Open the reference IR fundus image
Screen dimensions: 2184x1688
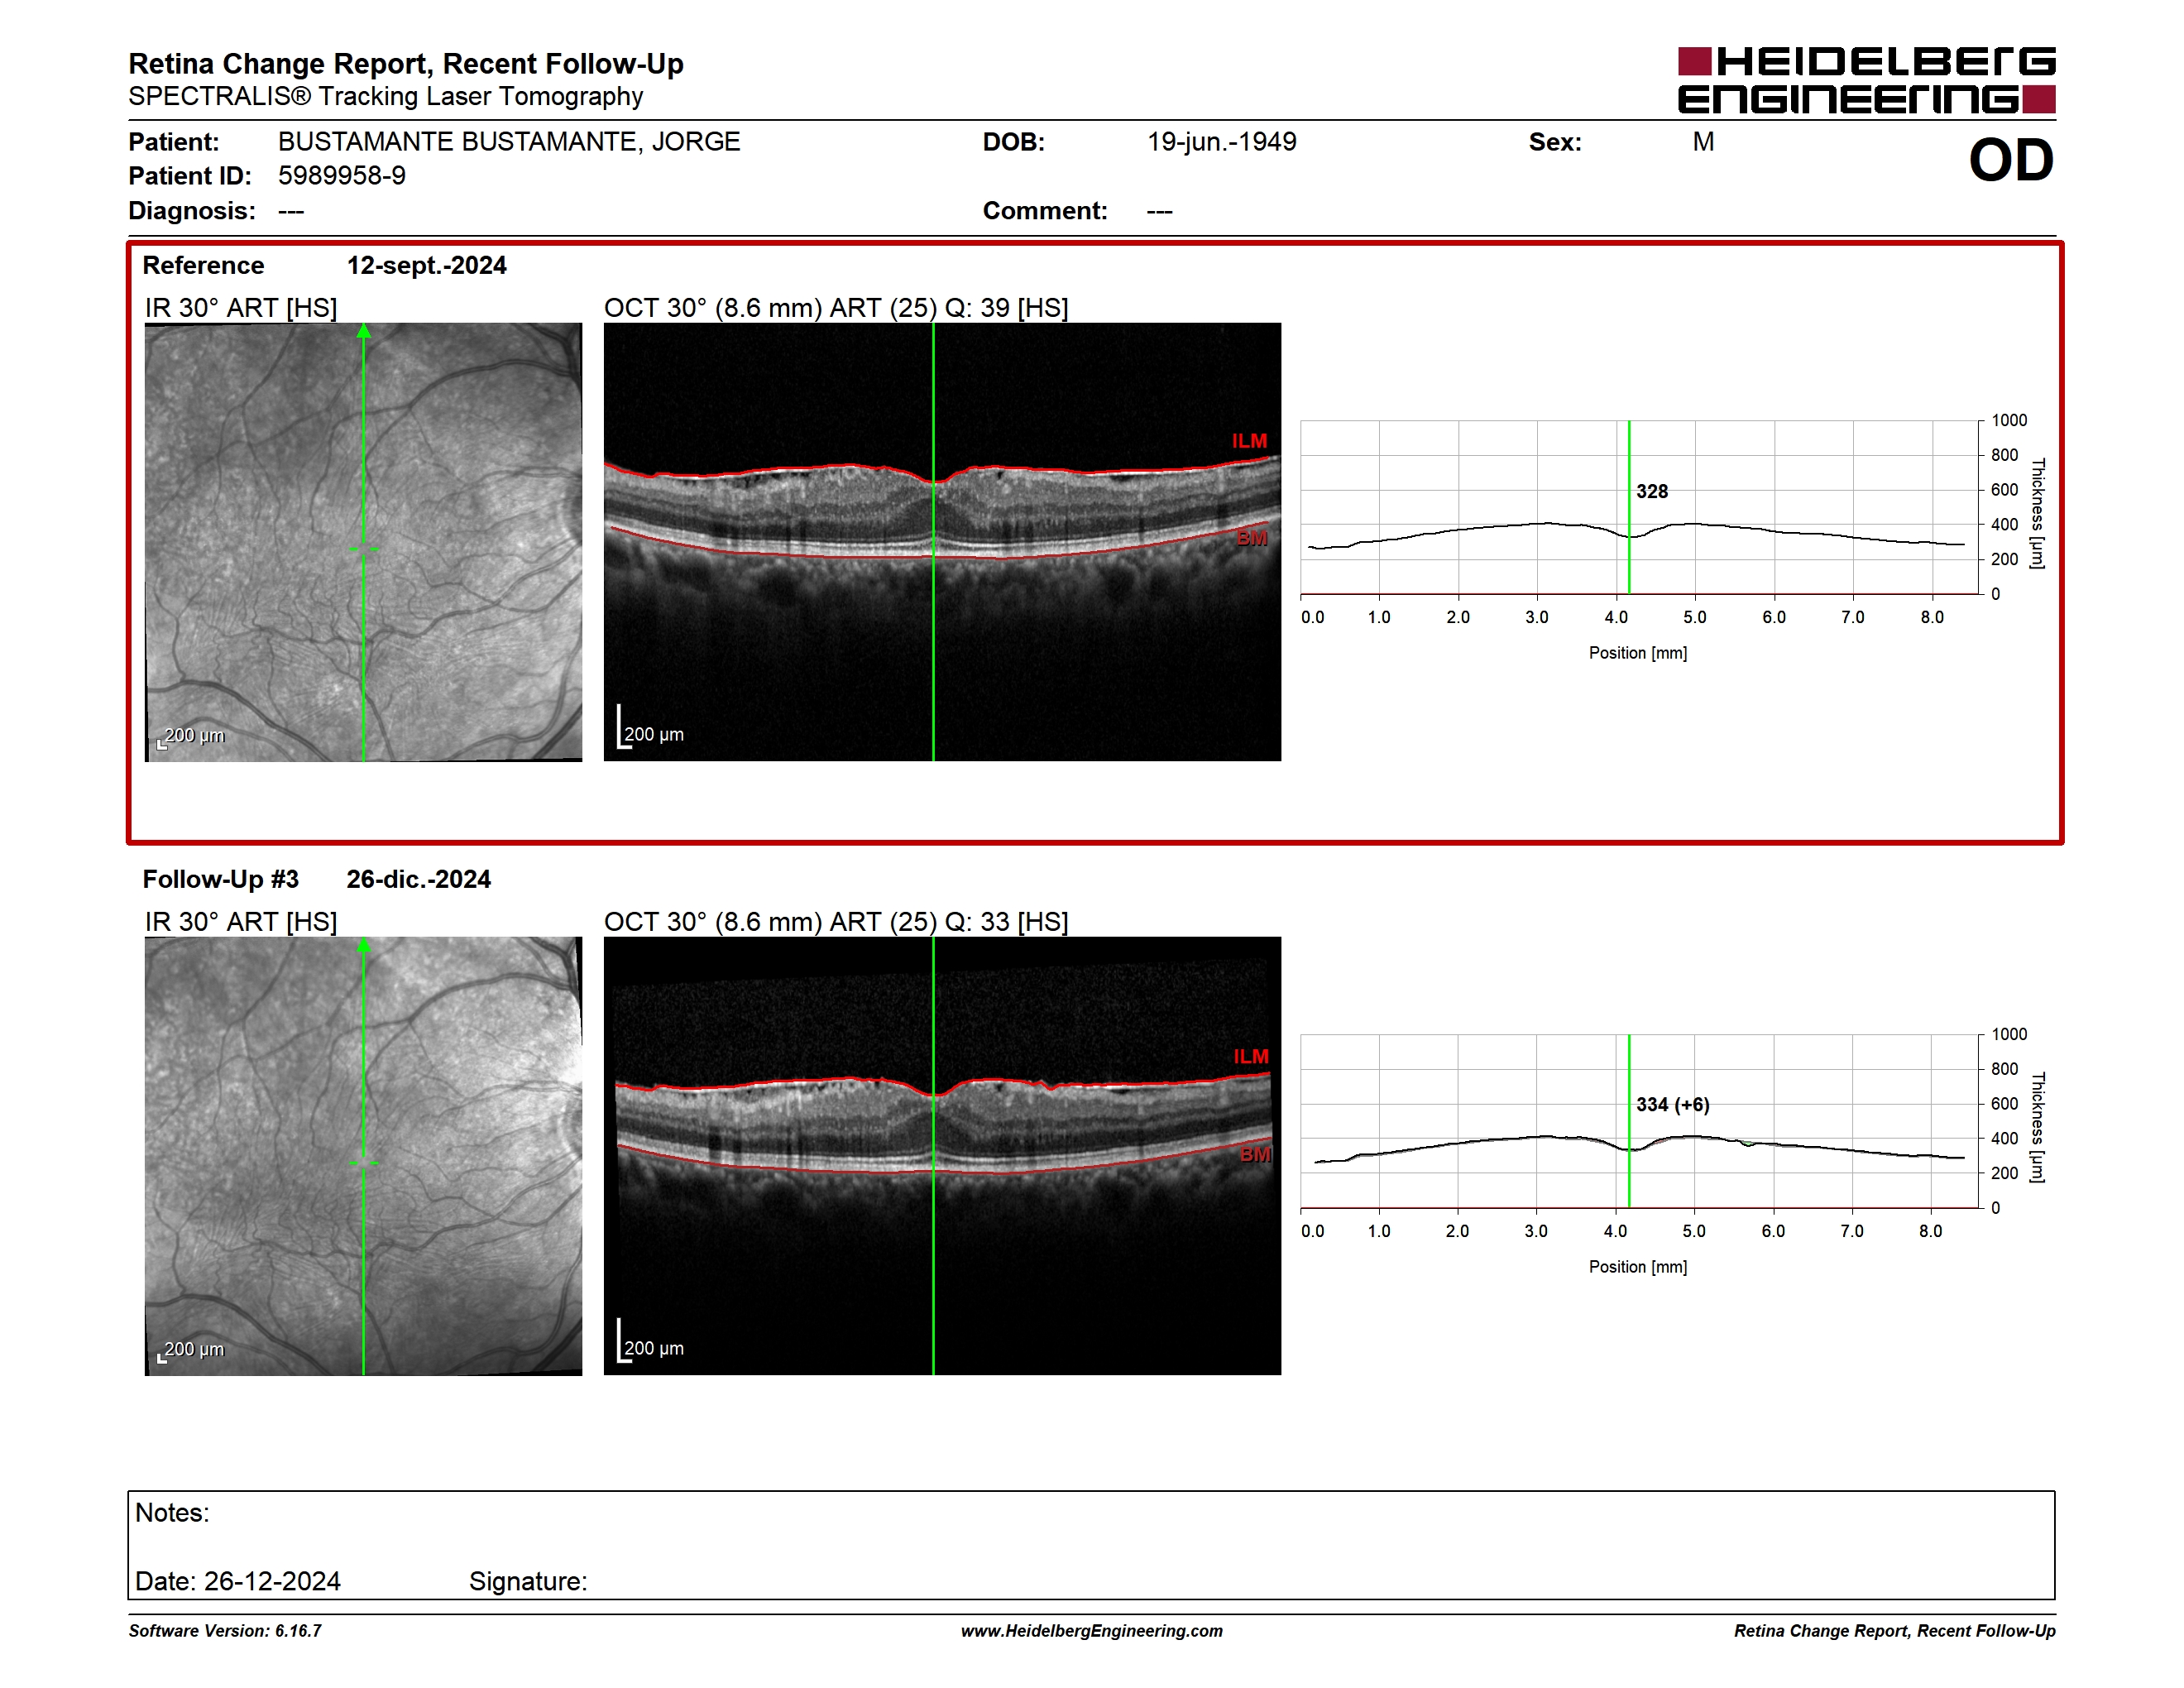[x=363, y=542]
